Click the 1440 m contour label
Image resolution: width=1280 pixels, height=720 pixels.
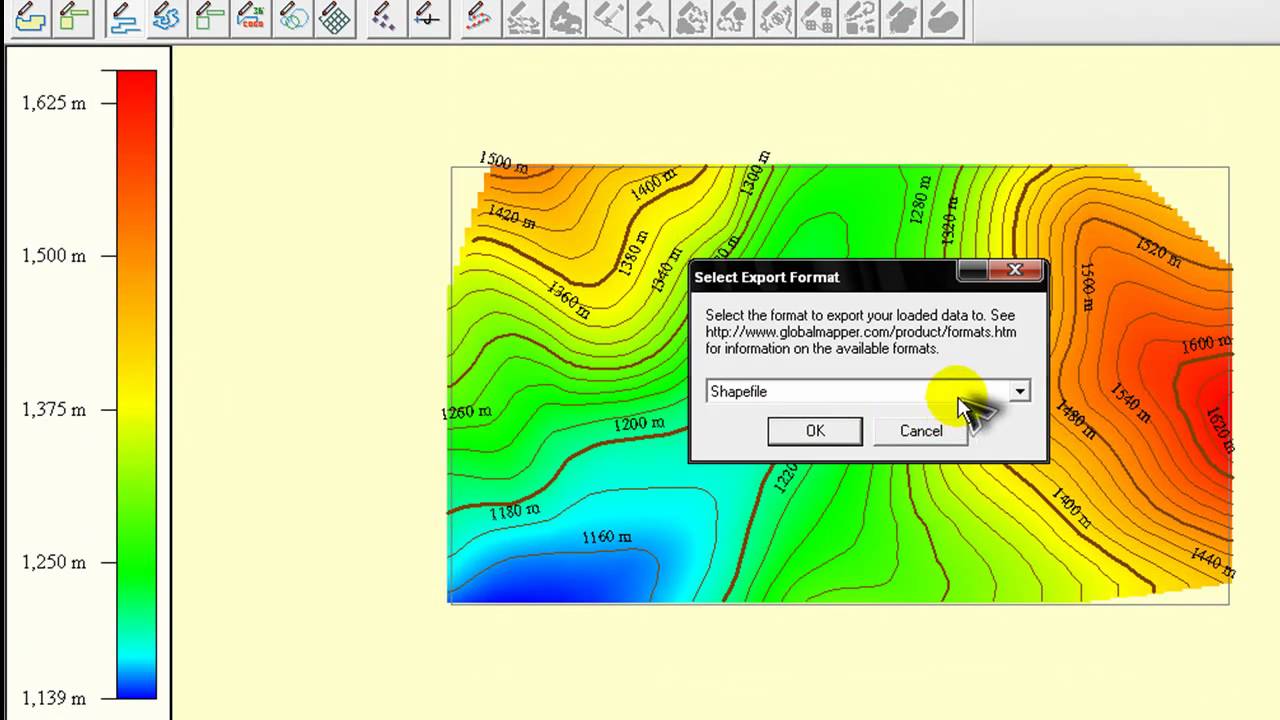pyautogui.click(x=1213, y=563)
